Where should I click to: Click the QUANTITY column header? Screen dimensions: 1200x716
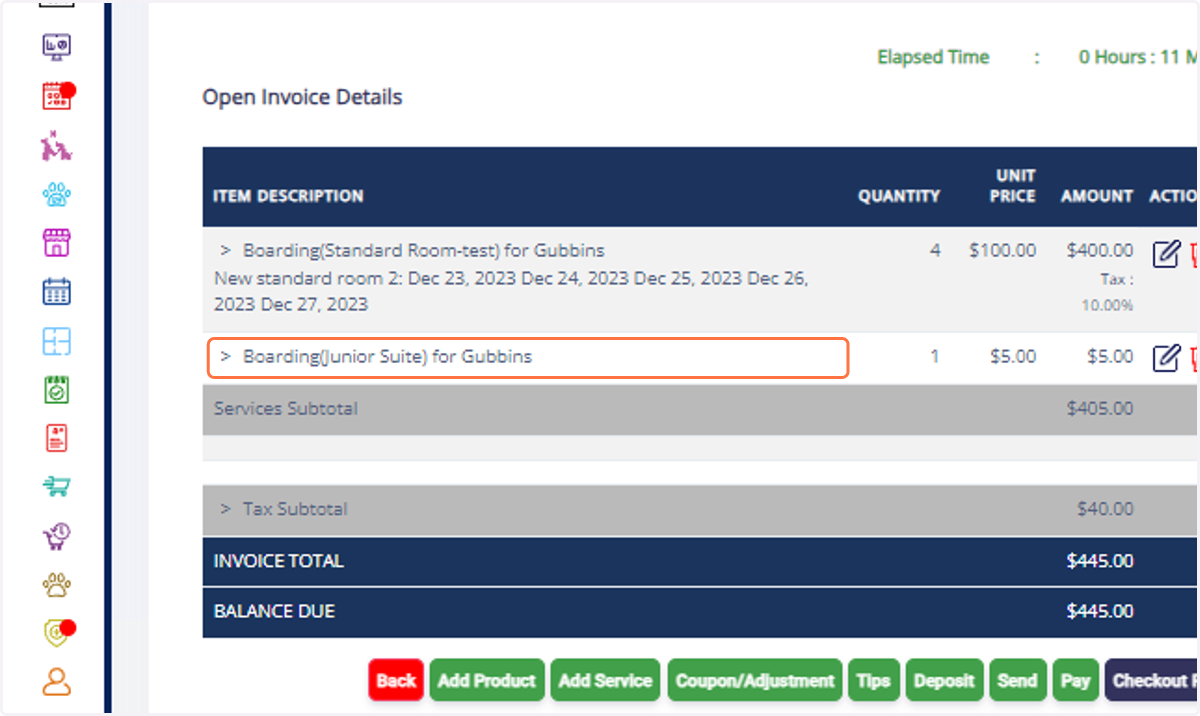pos(899,196)
